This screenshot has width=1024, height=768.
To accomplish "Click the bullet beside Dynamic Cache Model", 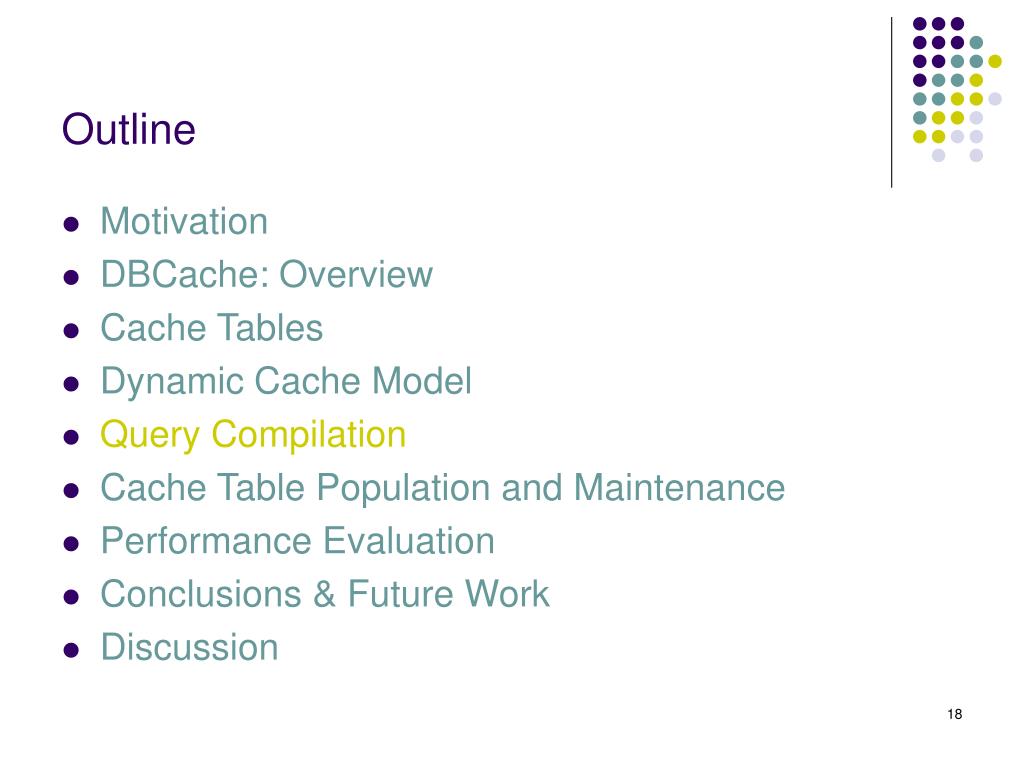I will pos(71,384).
